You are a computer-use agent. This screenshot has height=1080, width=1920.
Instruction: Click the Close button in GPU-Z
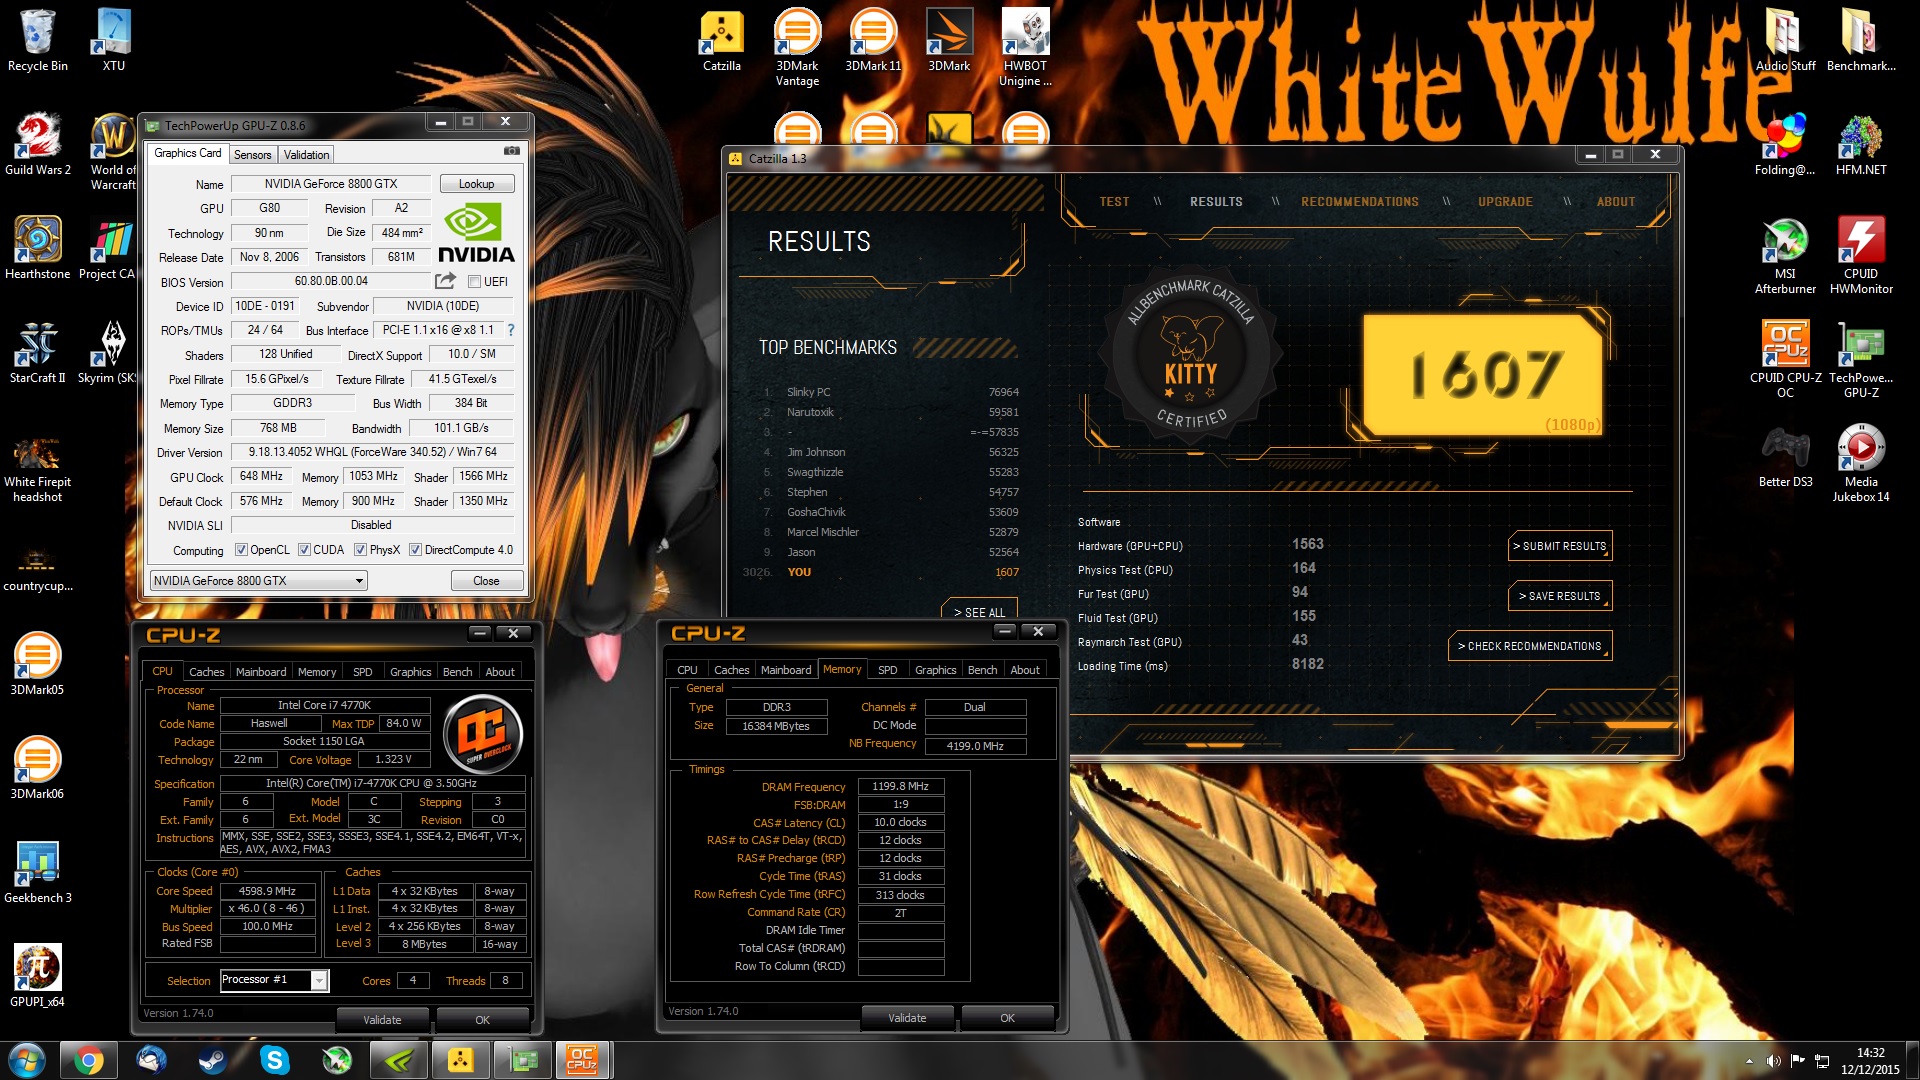[486, 581]
